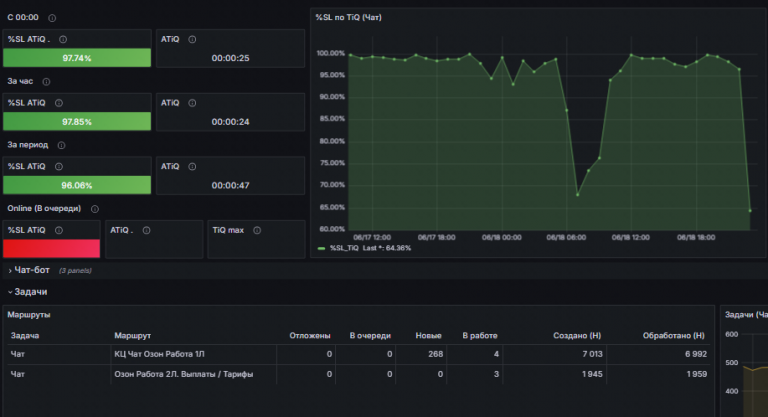The height and width of the screenshot is (417, 768).
Task: Sort table by В работе column header
Action: point(480,336)
